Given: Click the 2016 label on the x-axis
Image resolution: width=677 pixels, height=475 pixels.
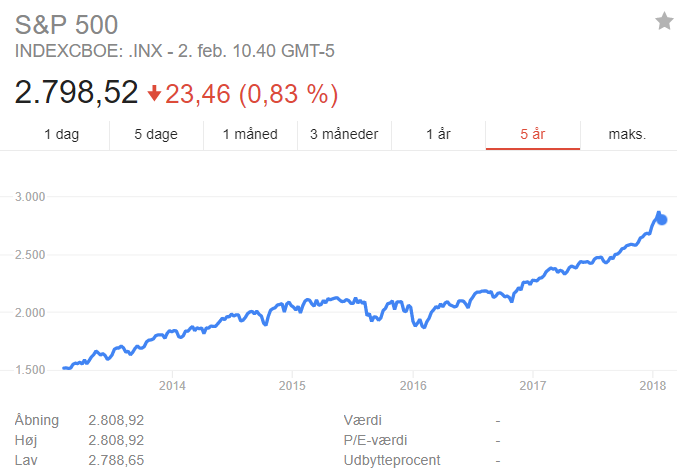Looking at the screenshot, I should tap(413, 385).
